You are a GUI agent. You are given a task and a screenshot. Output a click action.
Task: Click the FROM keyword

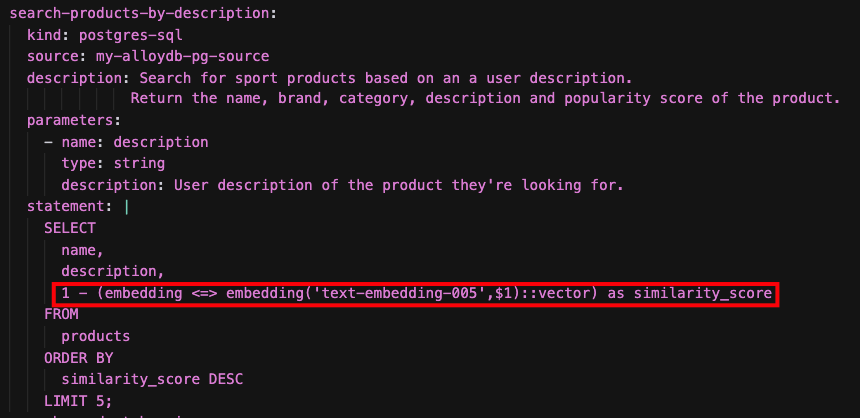tap(60, 314)
